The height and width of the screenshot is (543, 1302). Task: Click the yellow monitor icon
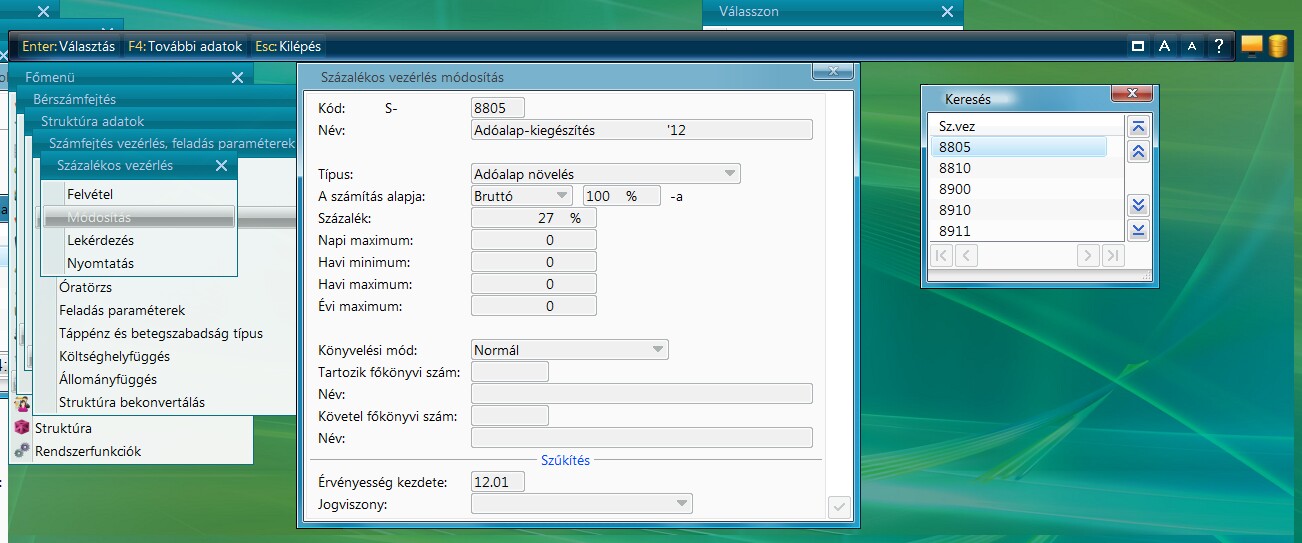(x=1251, y=45)
